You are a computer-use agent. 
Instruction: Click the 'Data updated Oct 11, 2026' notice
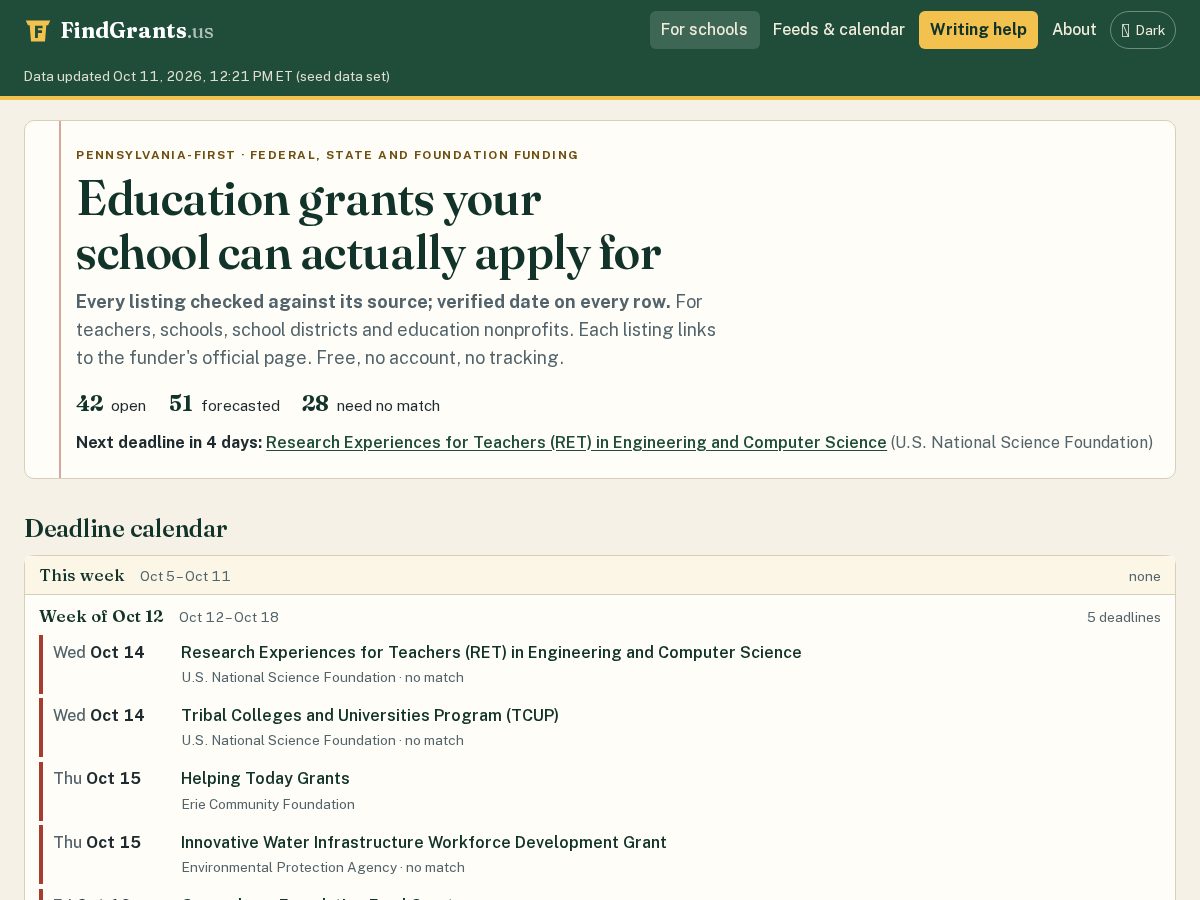click(207, 76)
